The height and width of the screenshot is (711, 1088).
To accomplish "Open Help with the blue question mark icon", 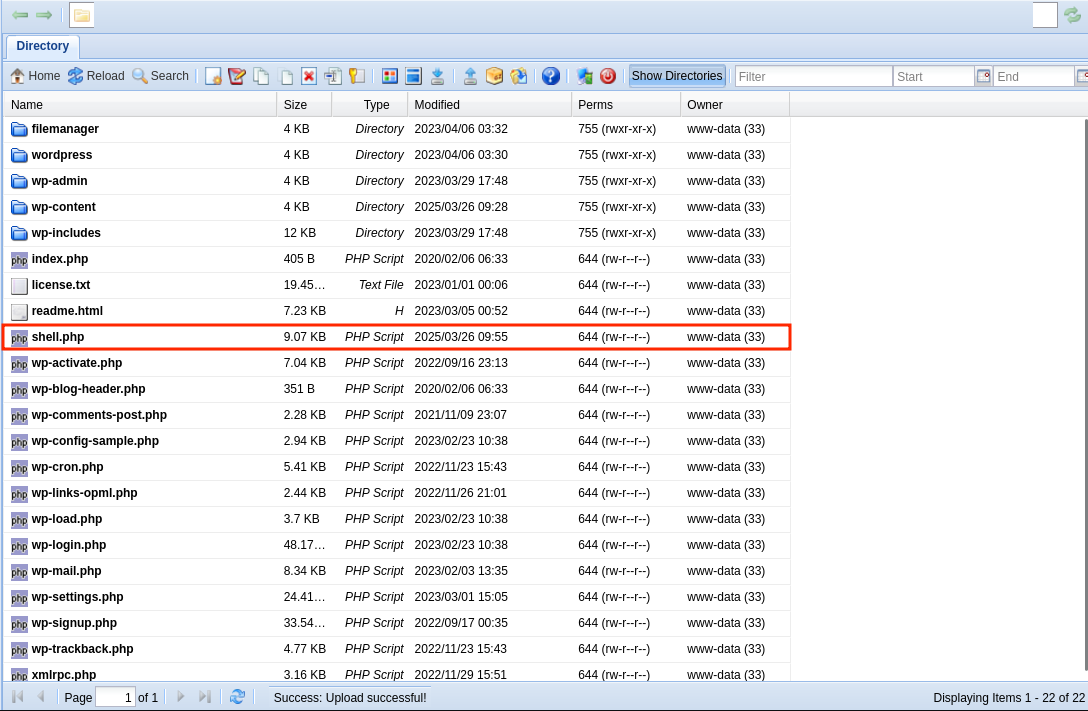I will pos(551,76).
